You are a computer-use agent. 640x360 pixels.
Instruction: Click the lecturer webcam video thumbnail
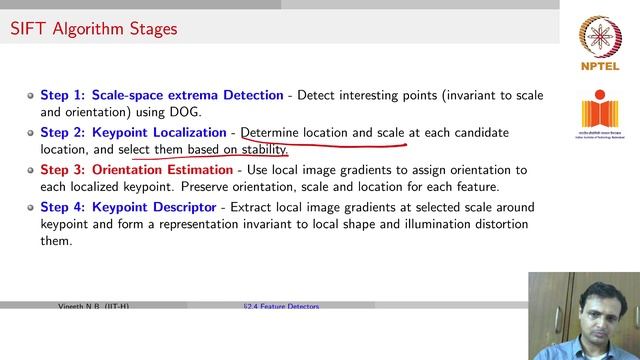584,316
